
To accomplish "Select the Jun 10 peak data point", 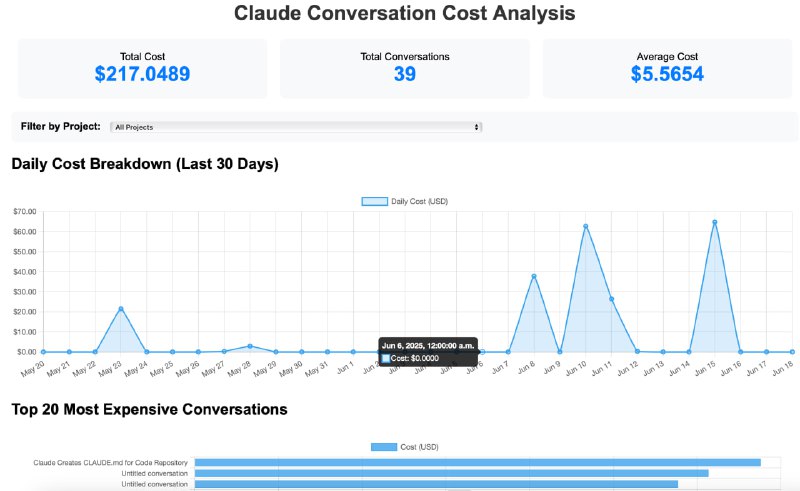I will [x=586, y=226].
